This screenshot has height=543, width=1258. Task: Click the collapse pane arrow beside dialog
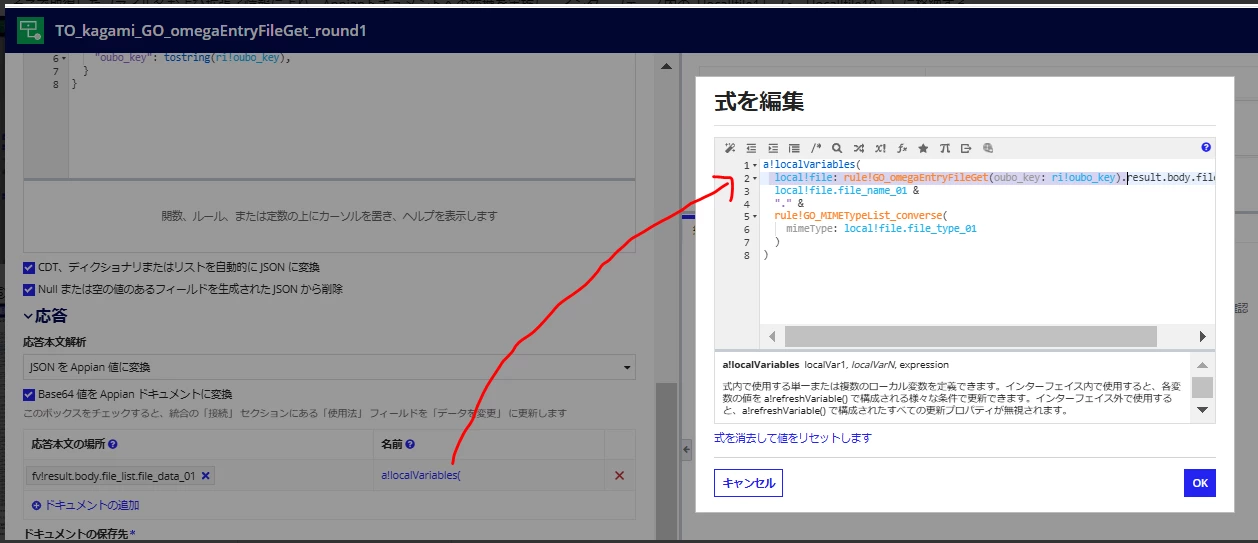click(687, 451)
